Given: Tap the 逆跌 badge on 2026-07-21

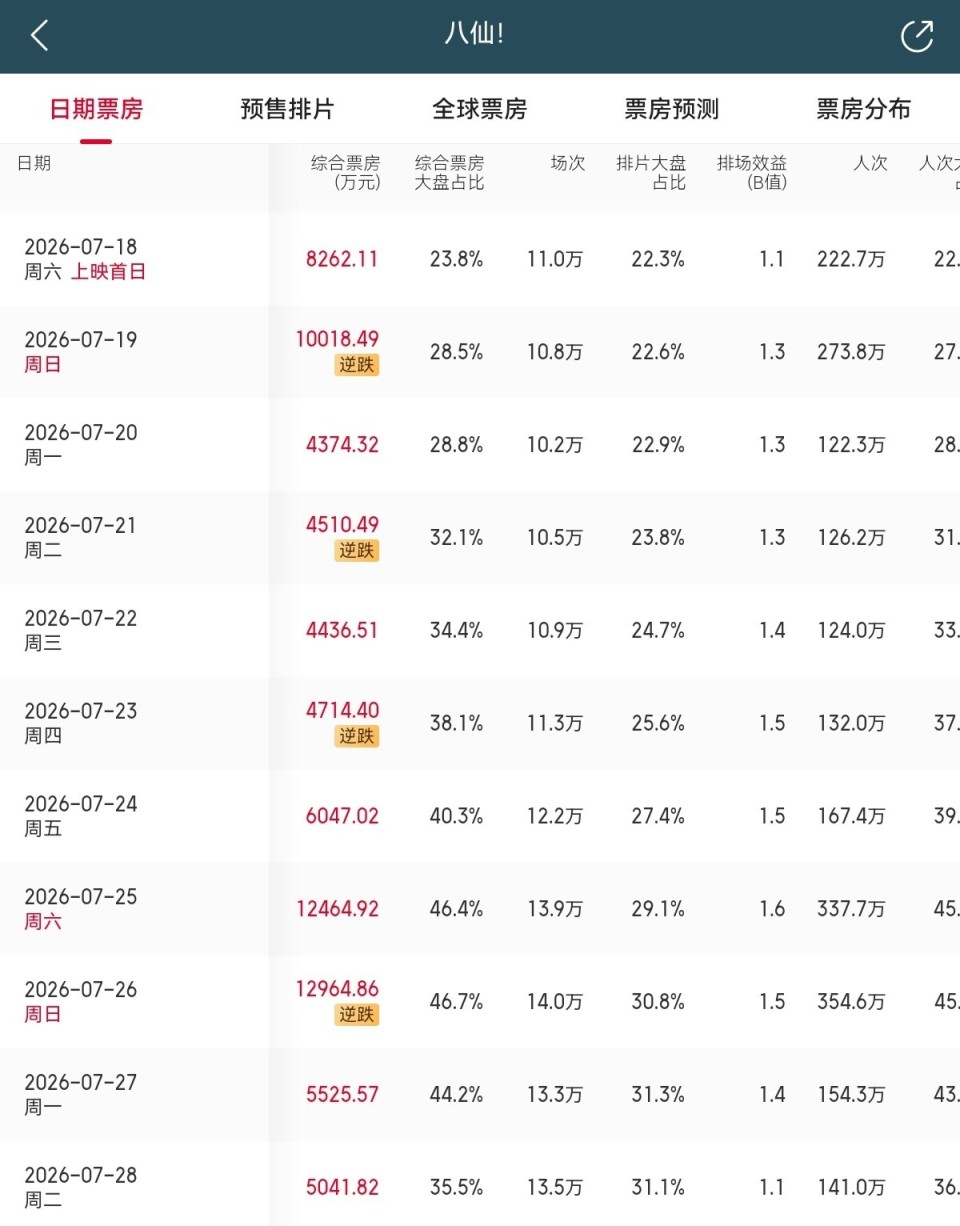Looking at the screenshot, I should point(357,550).
